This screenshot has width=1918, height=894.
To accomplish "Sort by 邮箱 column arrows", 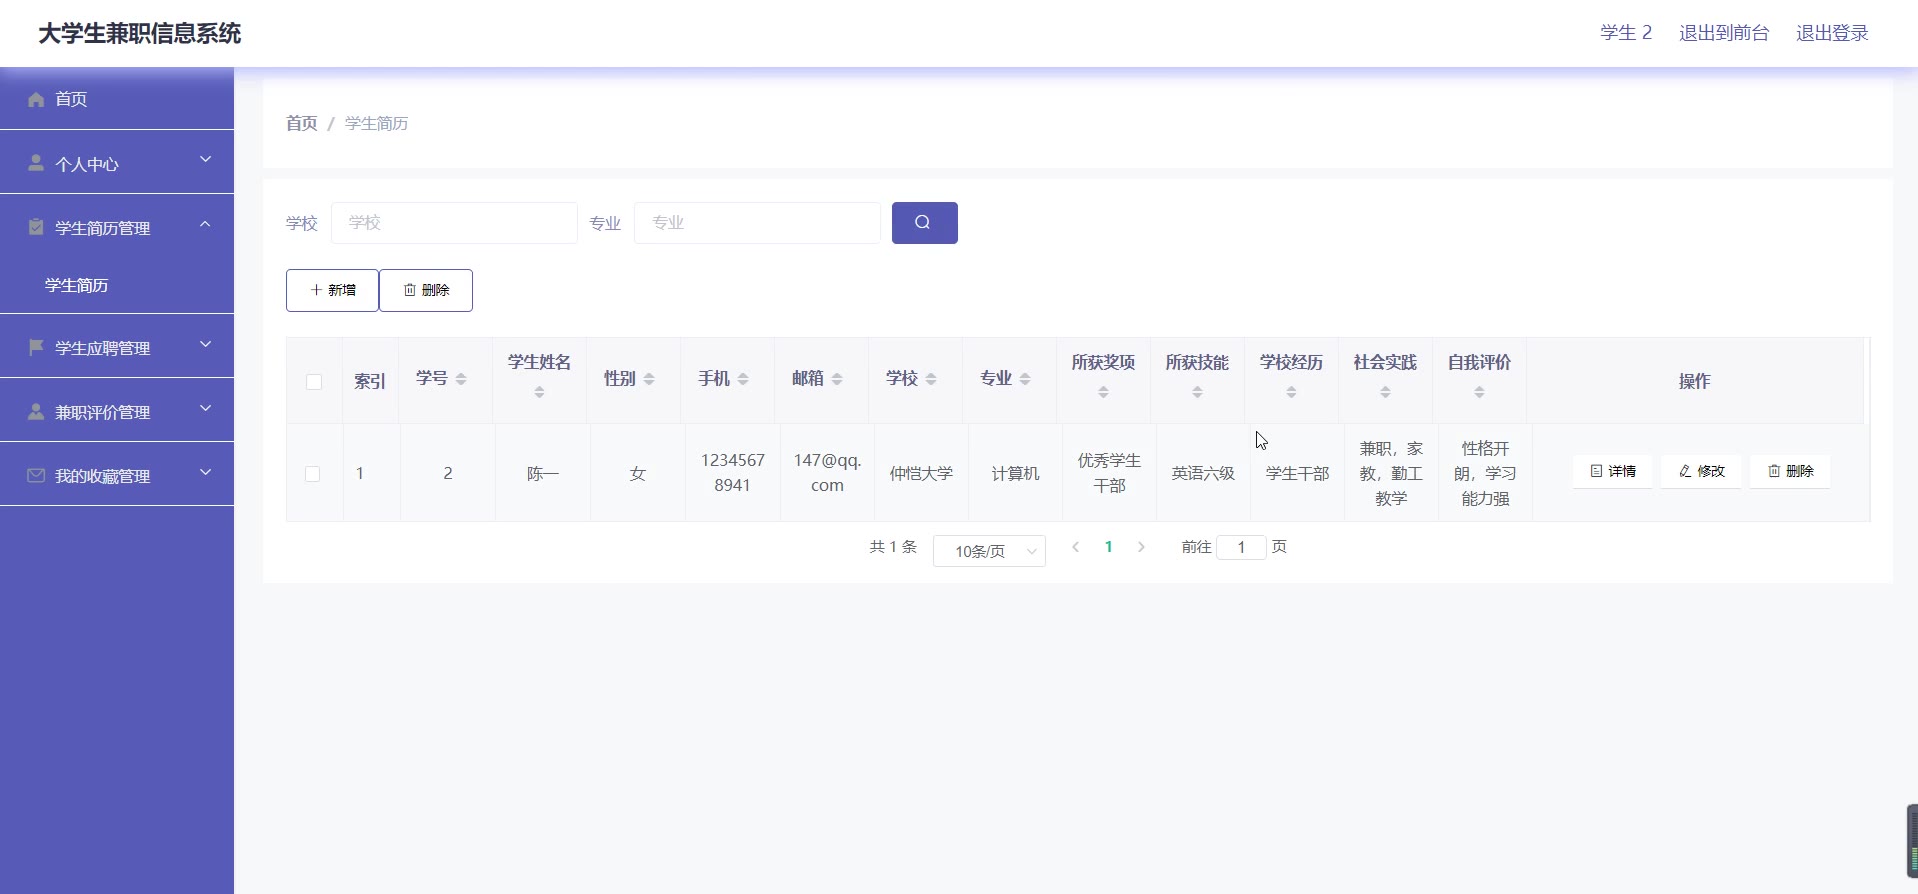I will coord(837,378).
